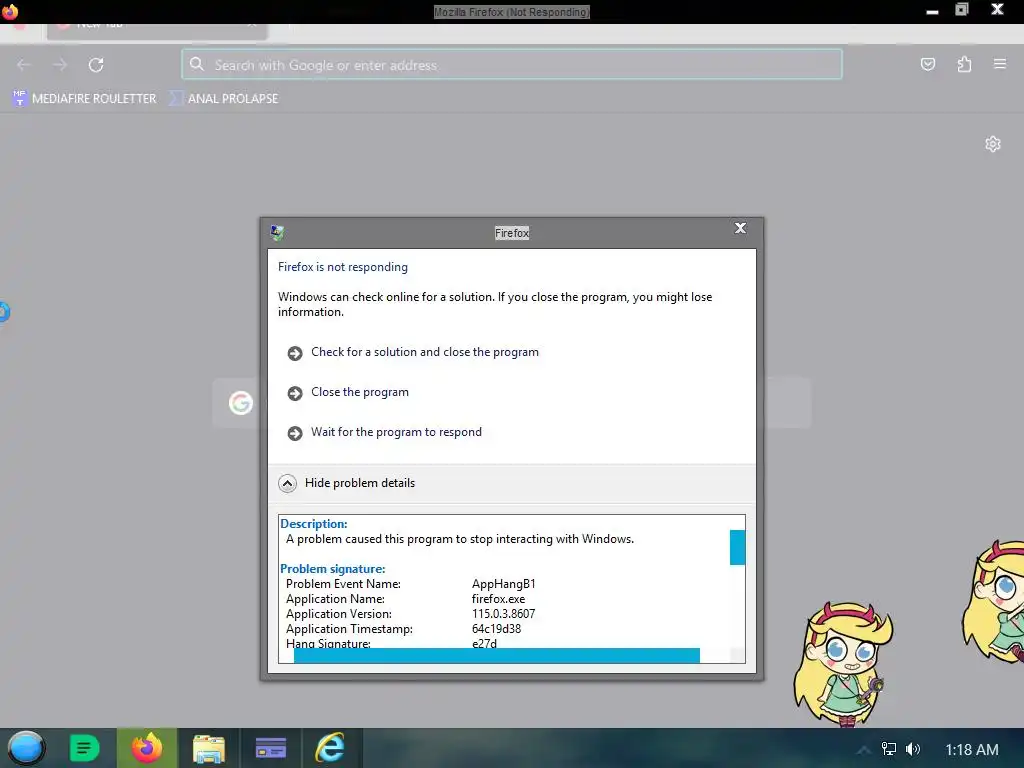Click the Firefox forward arrow
Image resolution: width=1024 pixels, height=768 pixels.
click(60, 65)
